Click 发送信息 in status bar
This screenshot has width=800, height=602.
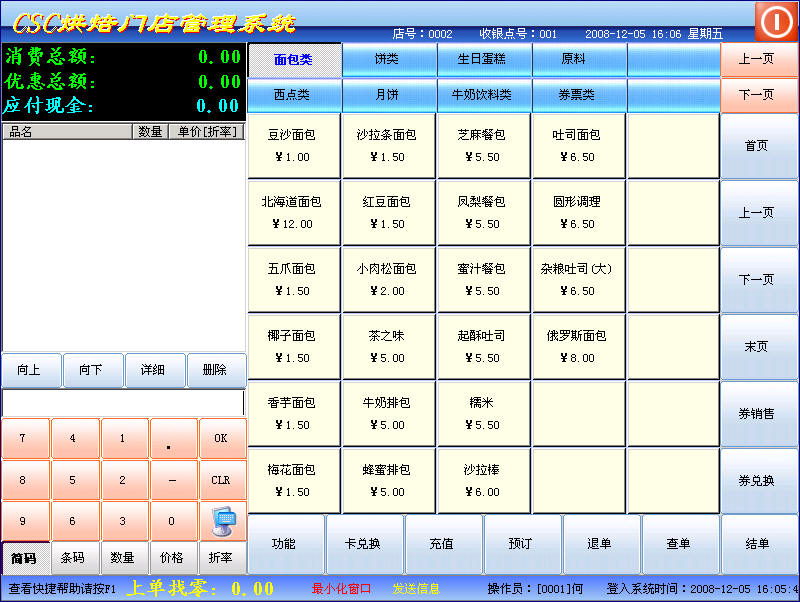point(416,589)
